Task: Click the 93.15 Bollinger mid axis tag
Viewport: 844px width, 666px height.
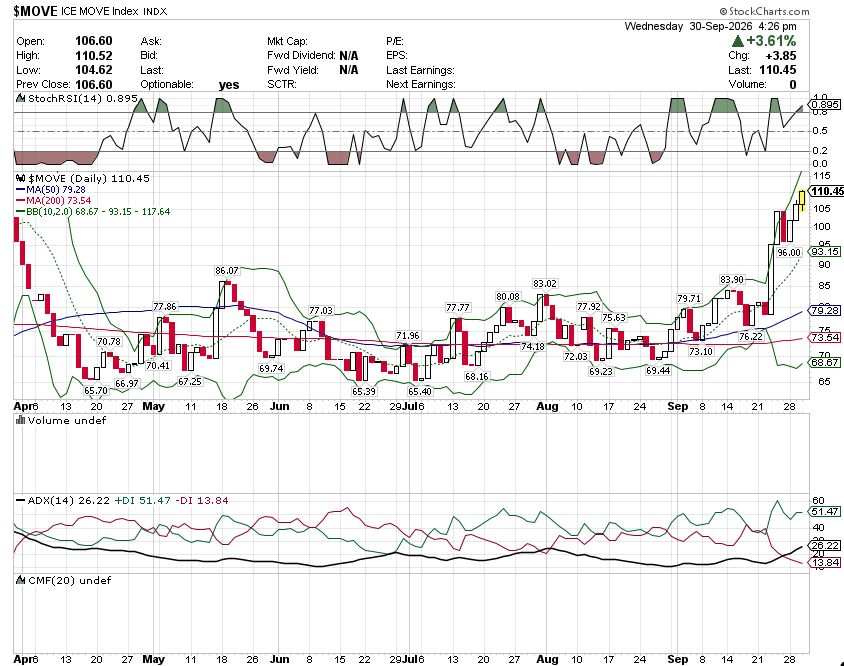Action: [826, 251]
